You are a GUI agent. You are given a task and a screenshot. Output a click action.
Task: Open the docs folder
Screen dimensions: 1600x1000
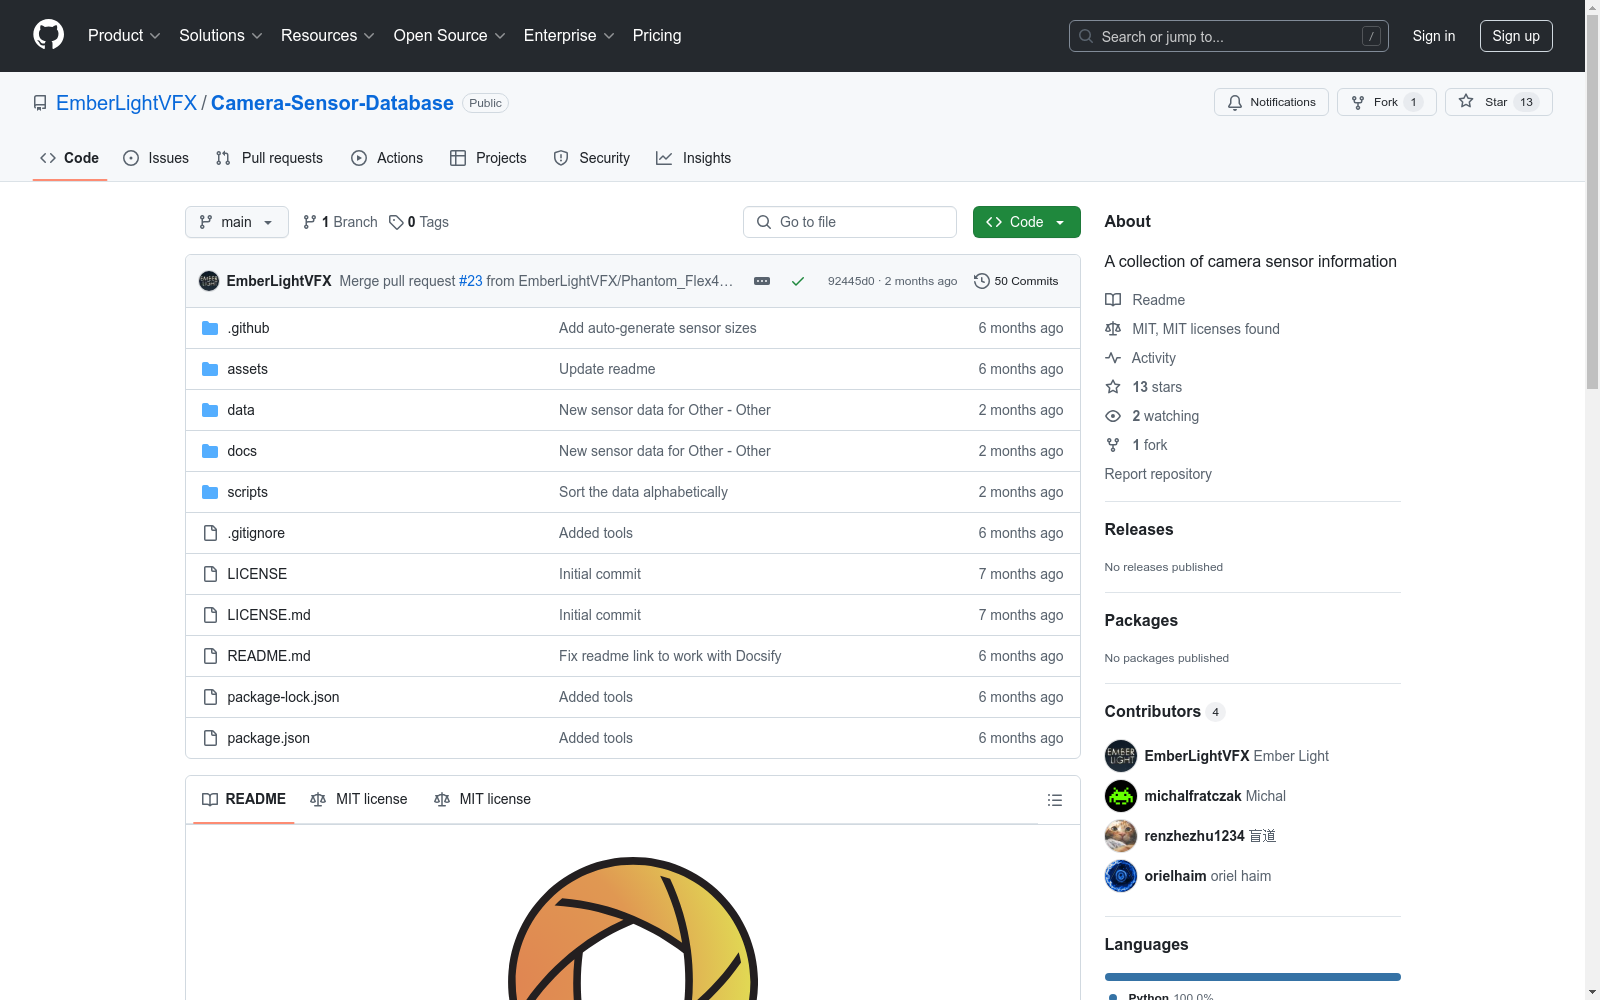pos(242,451)
